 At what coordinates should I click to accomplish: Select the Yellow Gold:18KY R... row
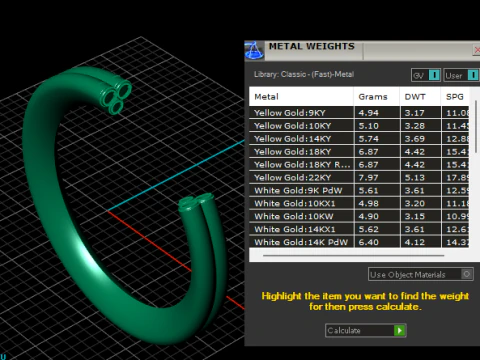(x=359, y=165)
